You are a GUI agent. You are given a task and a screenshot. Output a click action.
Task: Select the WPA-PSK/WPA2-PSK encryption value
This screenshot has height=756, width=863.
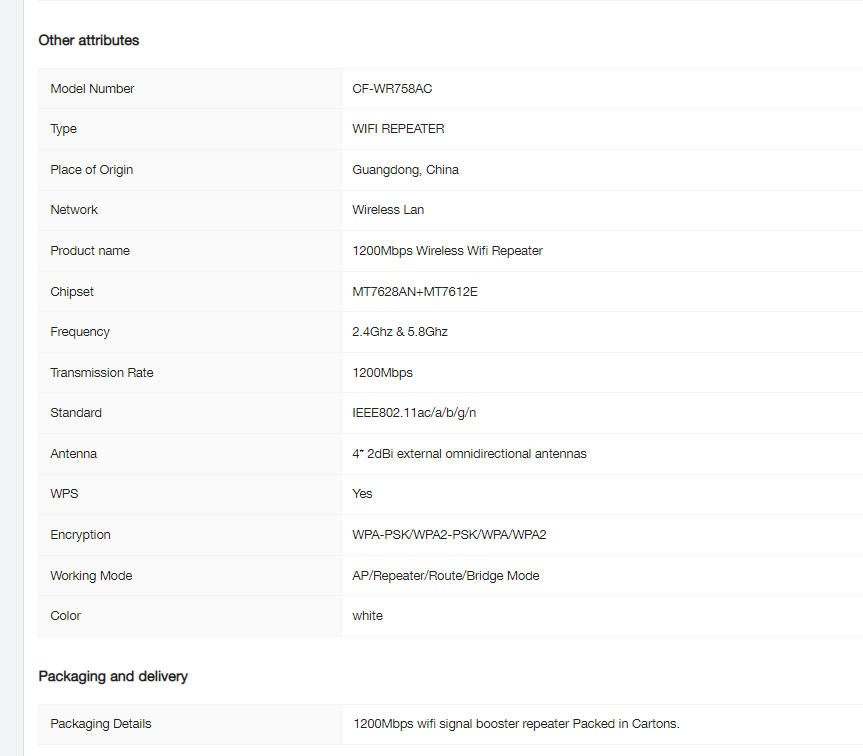[449, 535]
